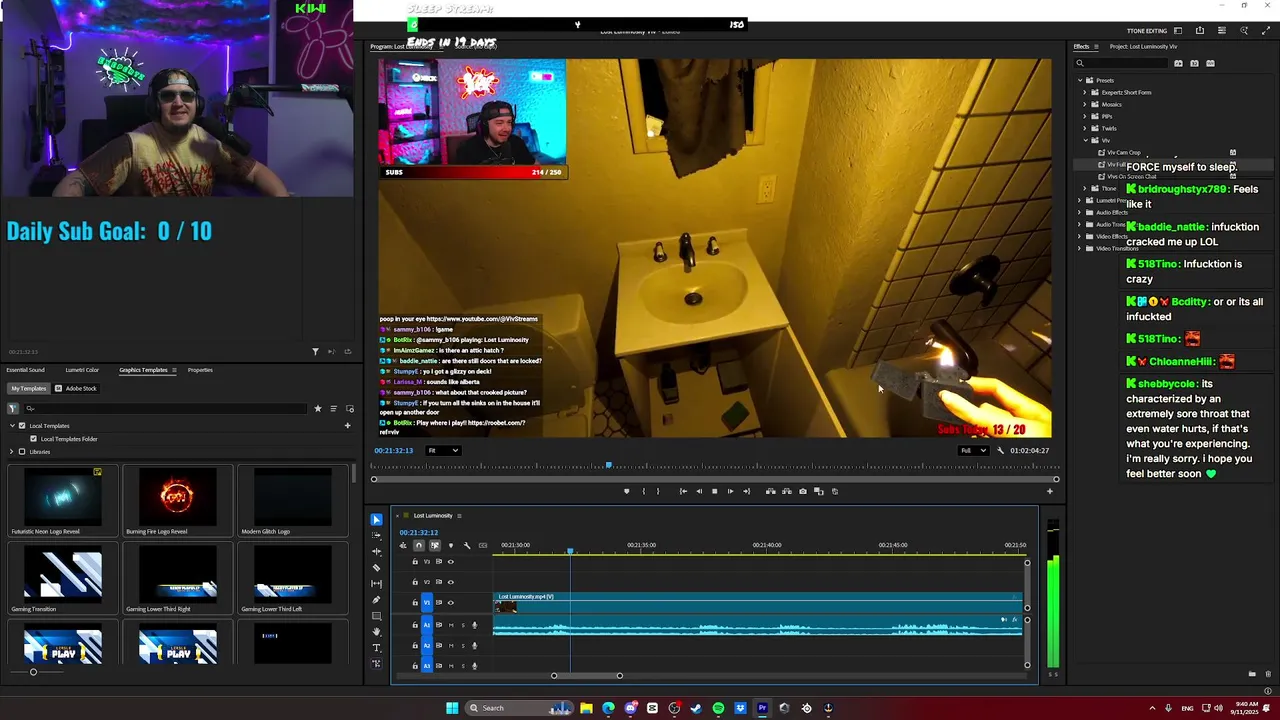Switch to the Lumetri Color tab
Screen dimensions: 1280x720
point(82,370)
